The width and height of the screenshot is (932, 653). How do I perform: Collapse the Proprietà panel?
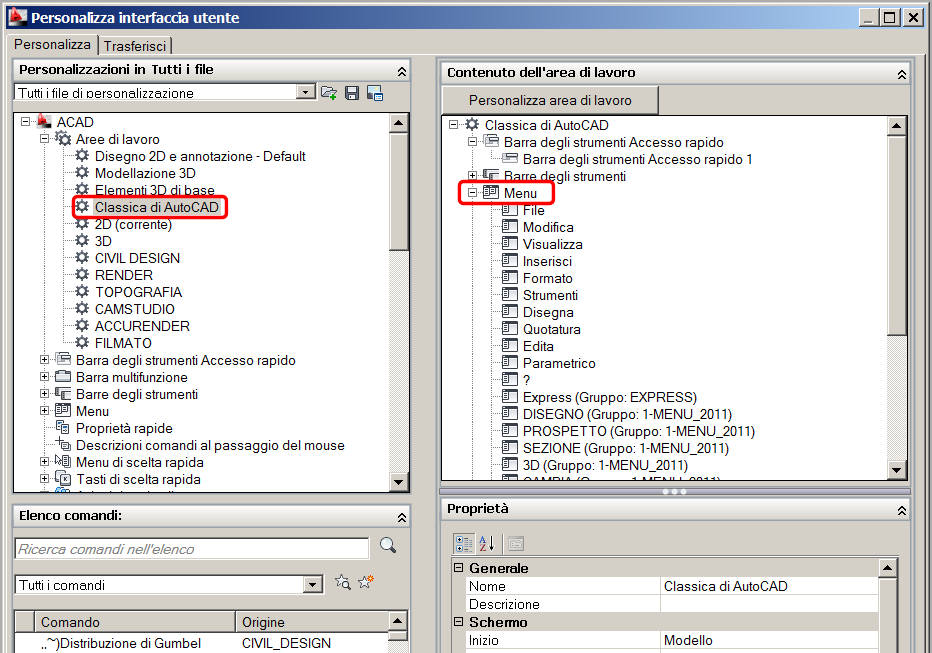(x=902, y=510)
